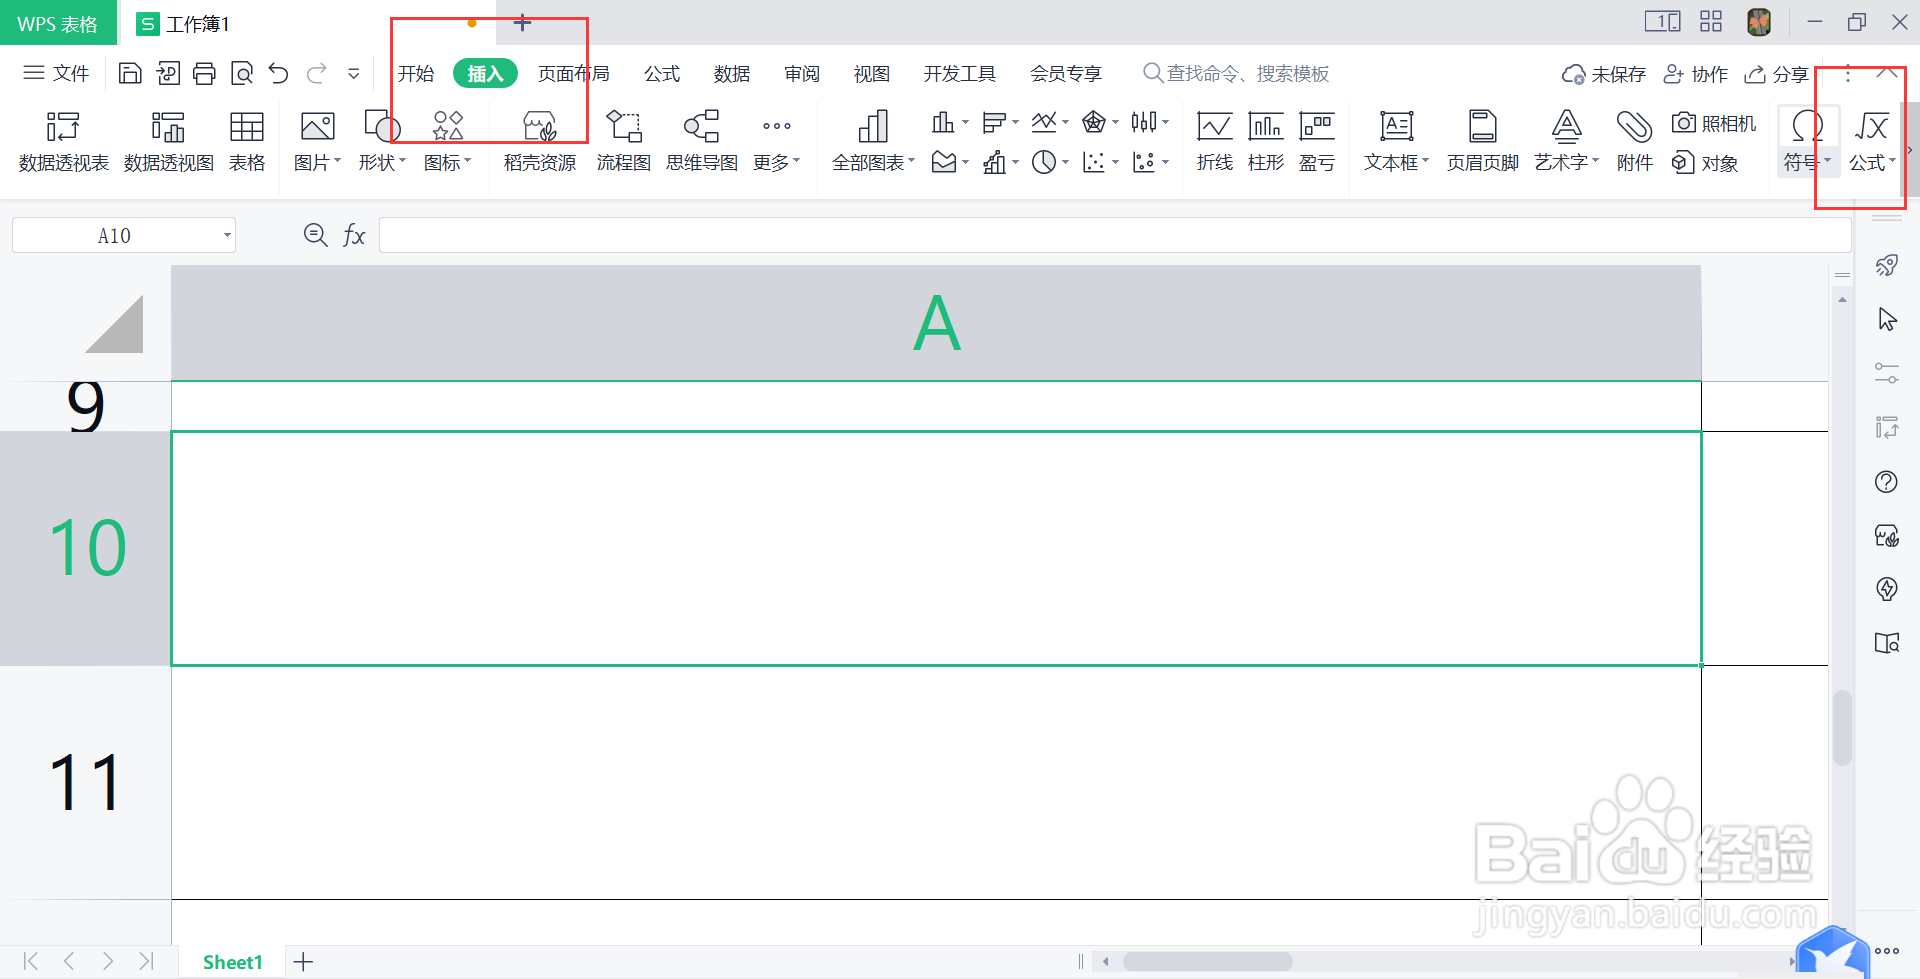Open help icon in right sidebar
The width and height of the screenshot is (1920, 979).
coord(1887,482)
